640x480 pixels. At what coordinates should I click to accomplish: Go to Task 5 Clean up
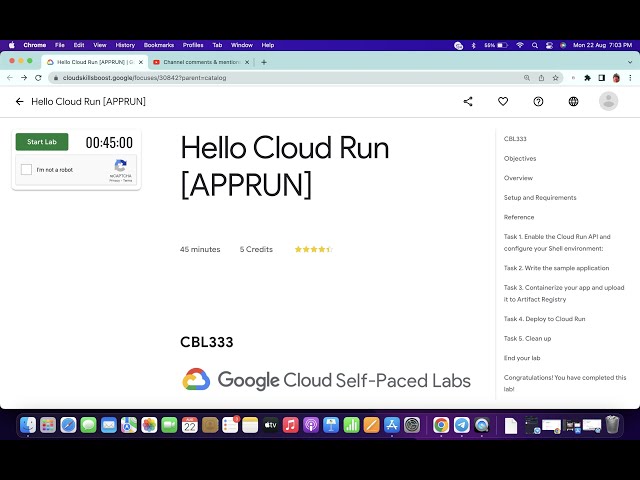[x=527, y=338]
